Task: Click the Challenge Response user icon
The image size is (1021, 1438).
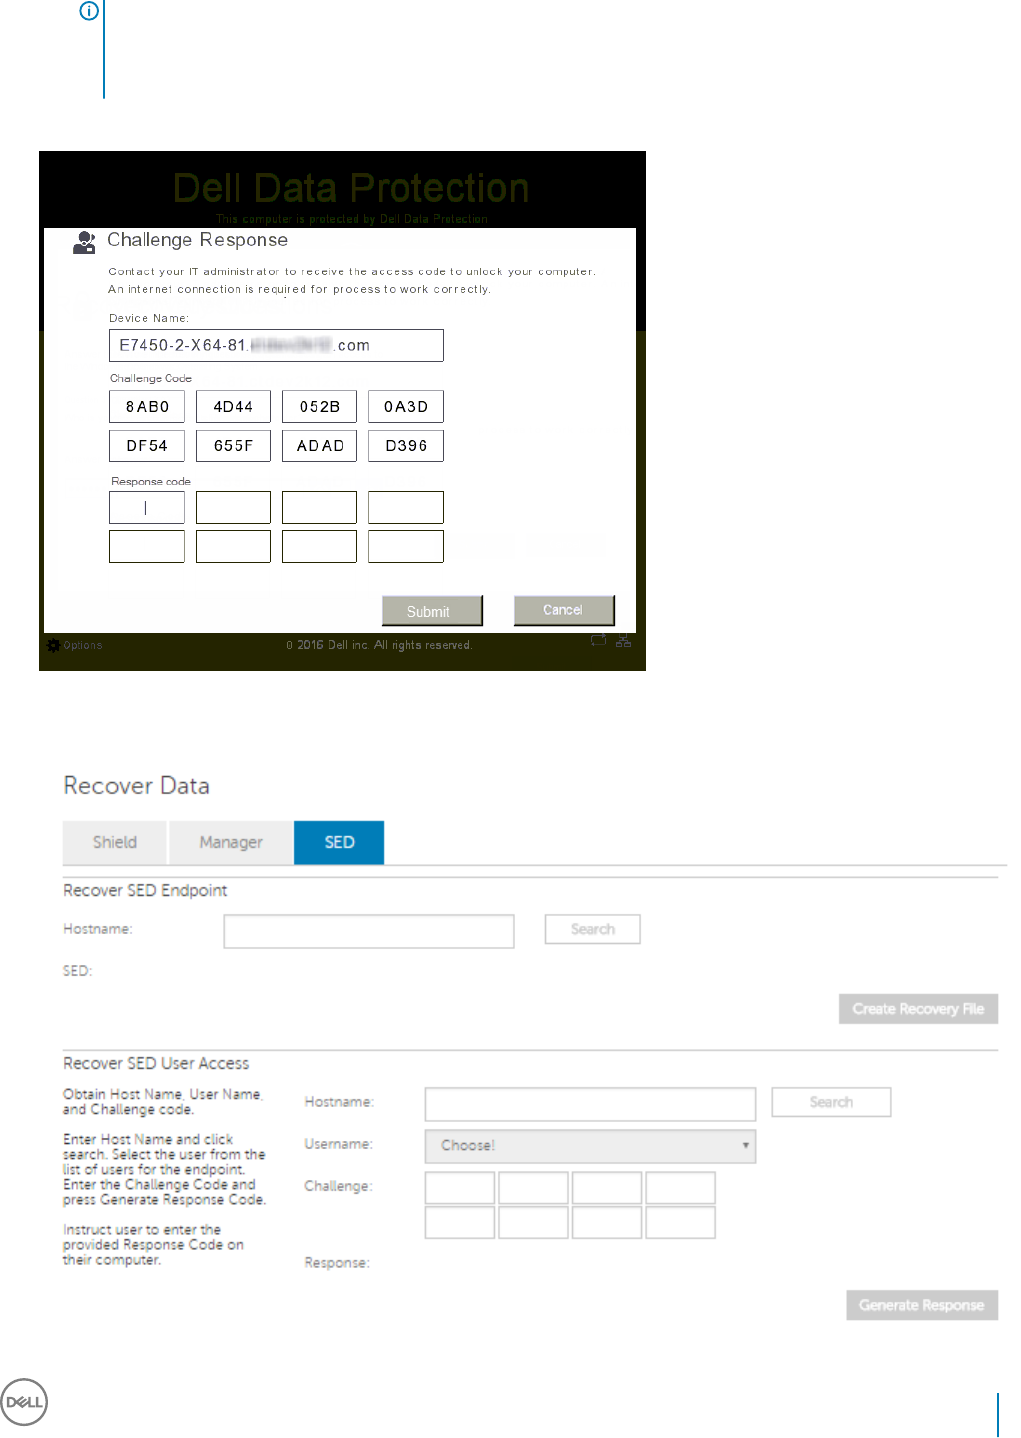Action: point(84,242)
